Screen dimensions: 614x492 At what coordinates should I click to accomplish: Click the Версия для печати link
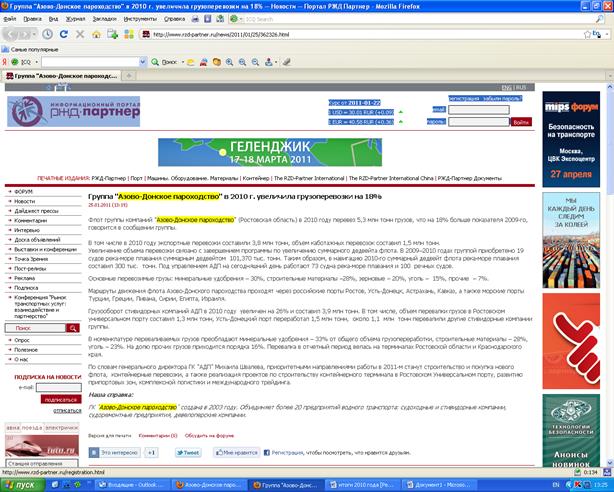[x=110, y=435]
